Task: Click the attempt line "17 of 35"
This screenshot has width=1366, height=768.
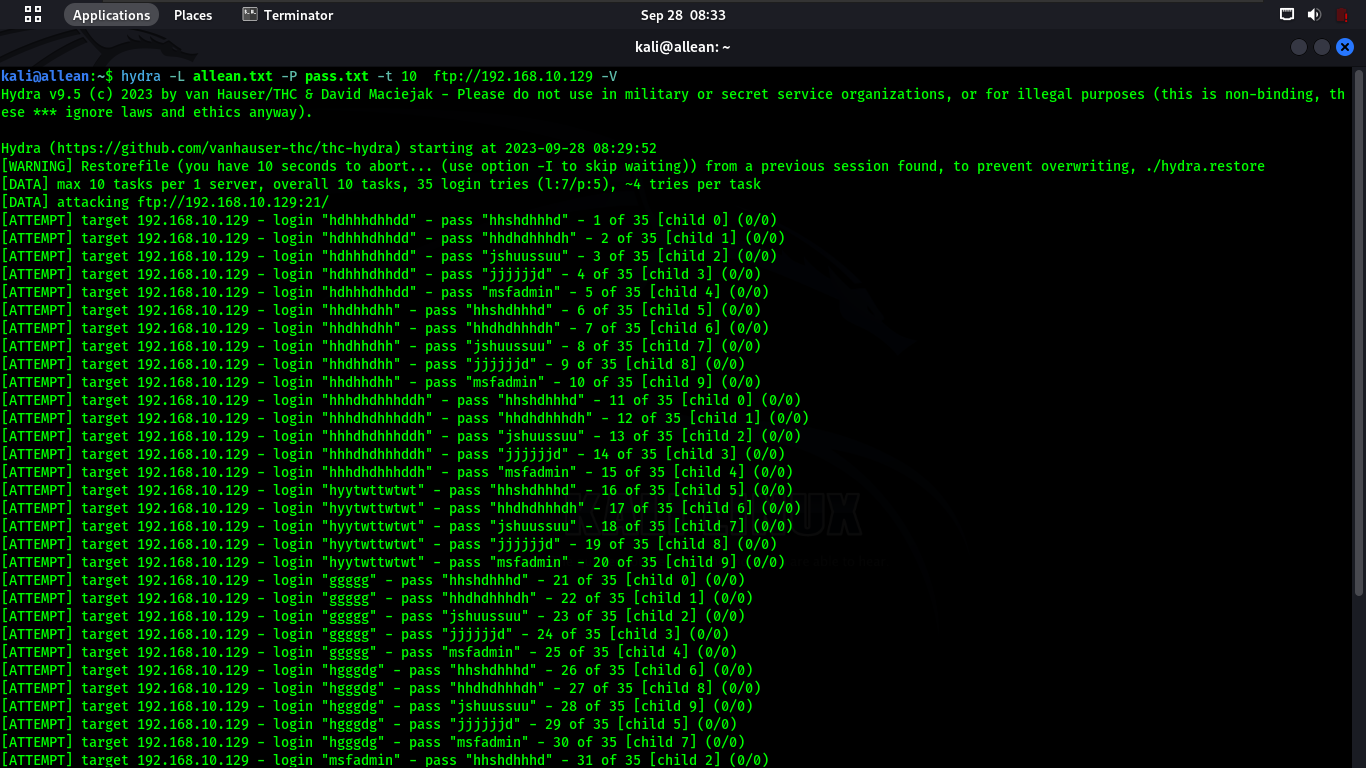Action: pos(401,508)
